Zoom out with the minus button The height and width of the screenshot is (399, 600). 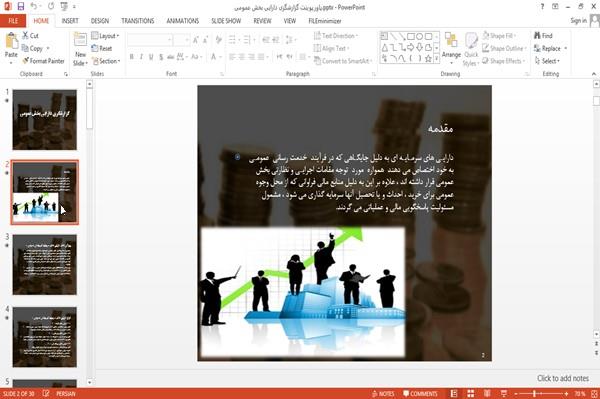pos(516,394)
